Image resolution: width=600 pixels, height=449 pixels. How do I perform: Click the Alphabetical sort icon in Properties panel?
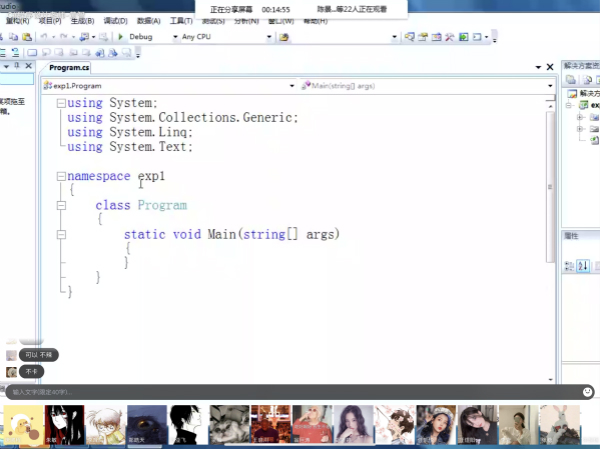click(584, 265)
